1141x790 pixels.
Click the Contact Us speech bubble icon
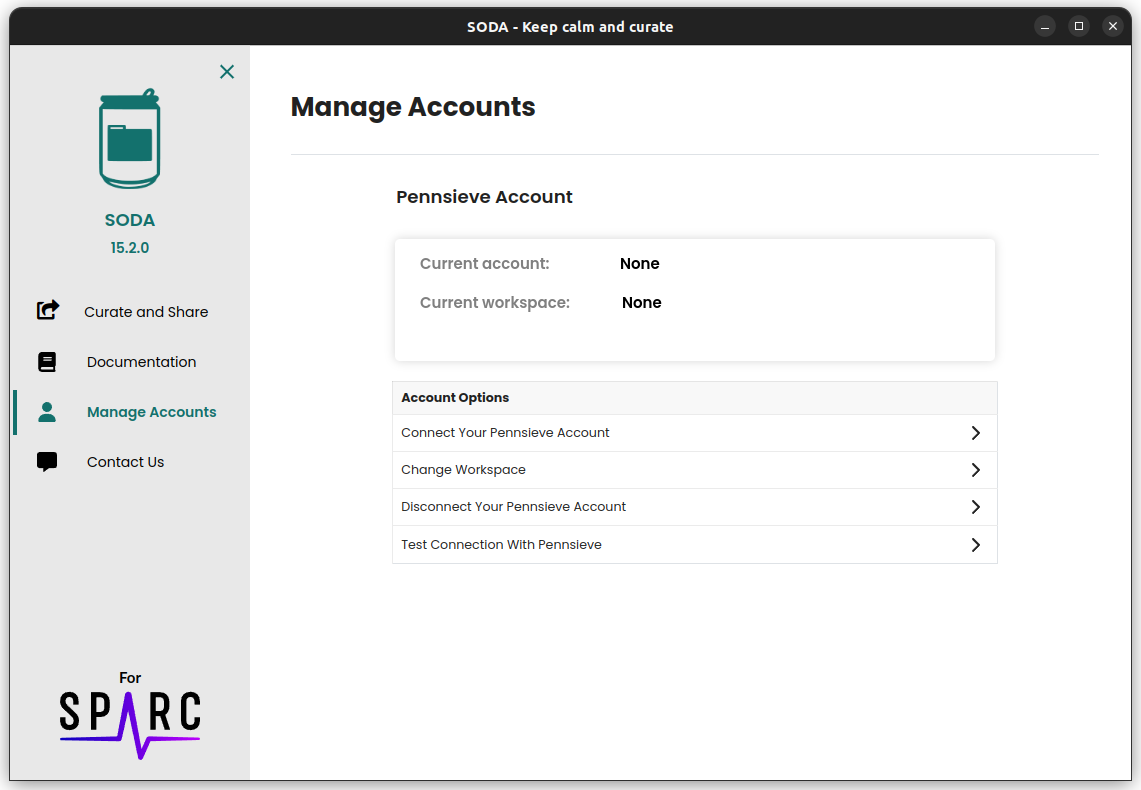pos(47,462)
